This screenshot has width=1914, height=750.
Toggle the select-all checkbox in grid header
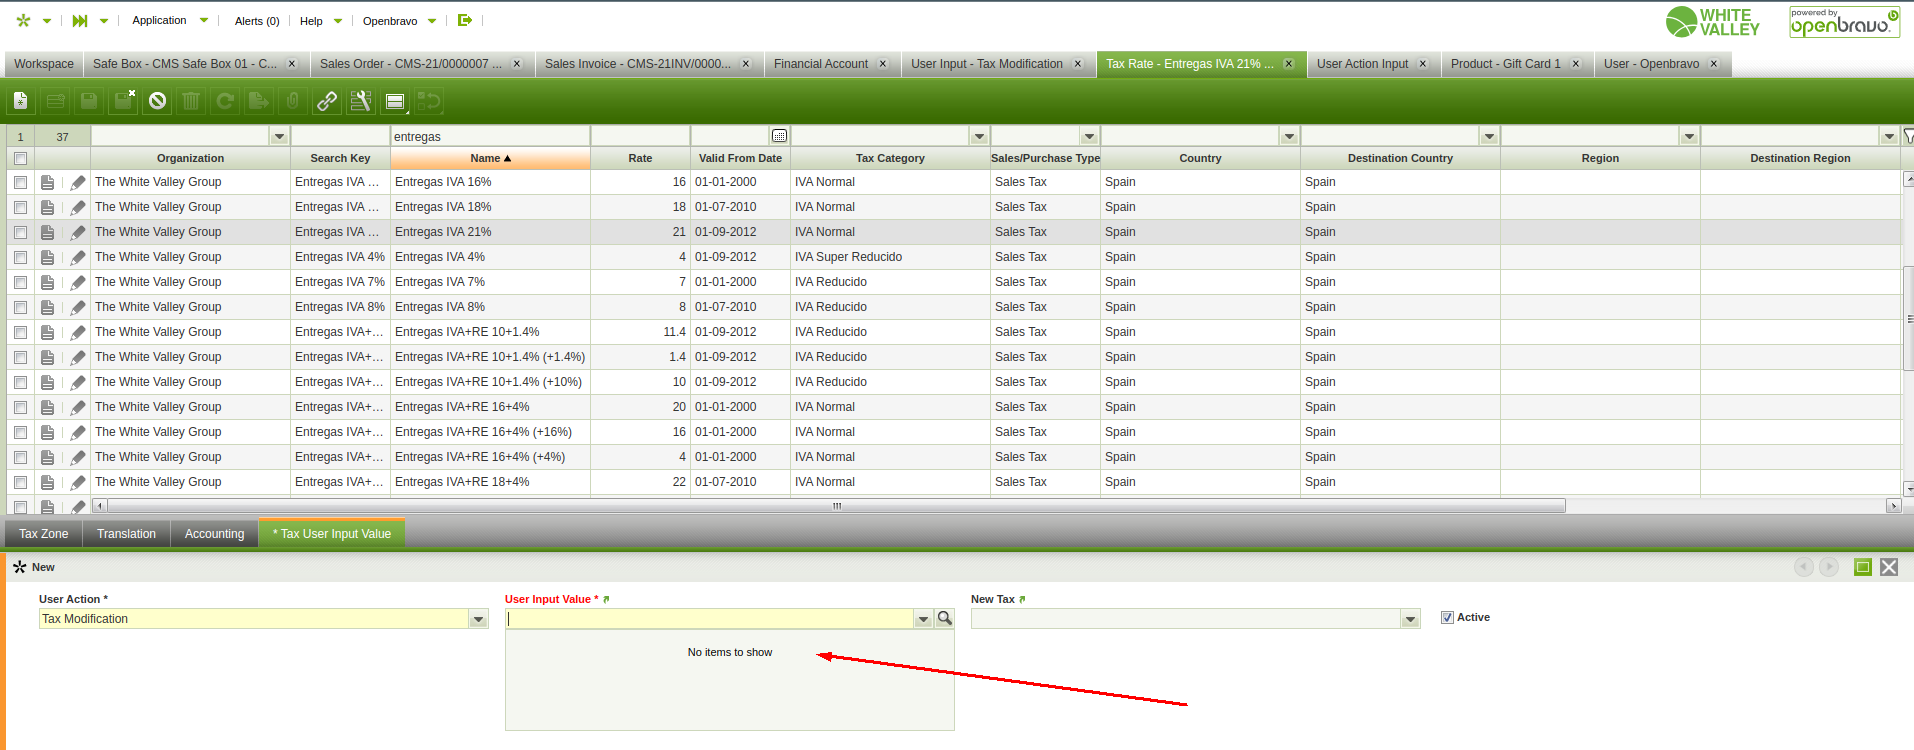pos(20,158)
